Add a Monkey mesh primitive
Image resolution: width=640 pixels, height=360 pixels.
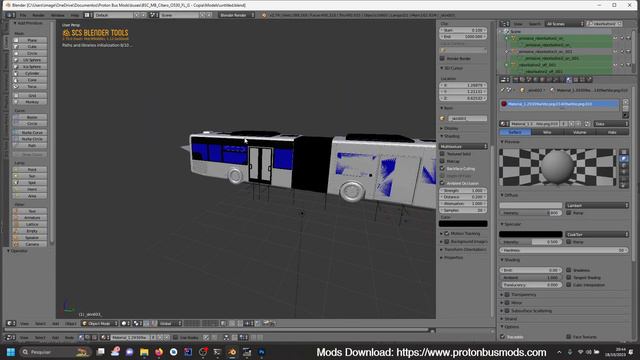point(30,102)
